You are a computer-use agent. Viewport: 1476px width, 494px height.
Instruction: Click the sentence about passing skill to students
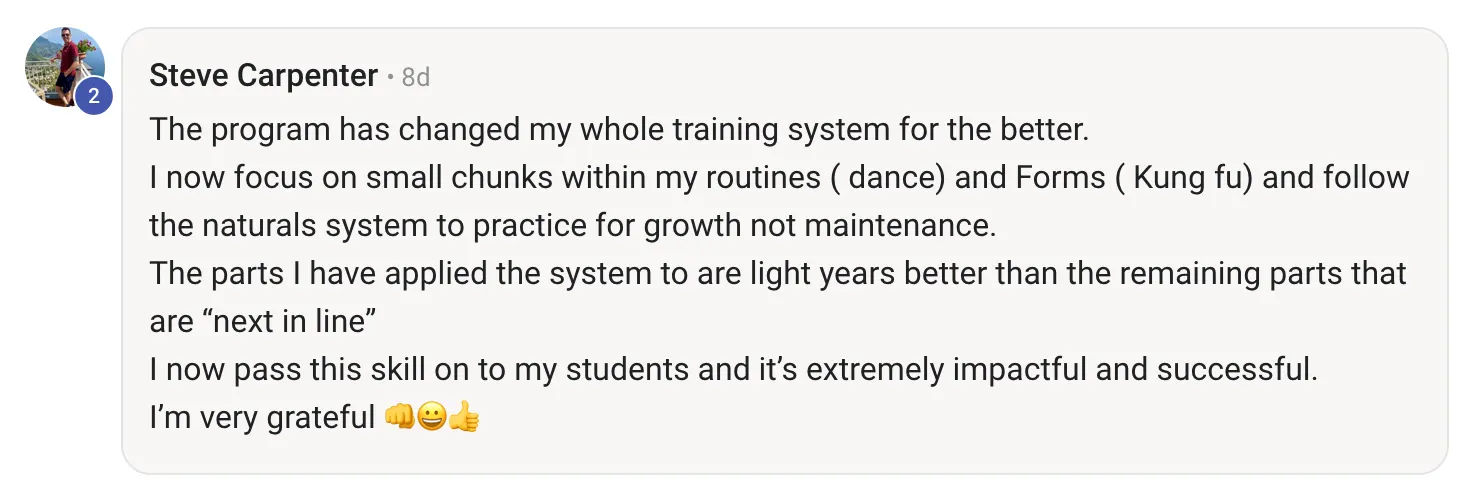point(734,369)
